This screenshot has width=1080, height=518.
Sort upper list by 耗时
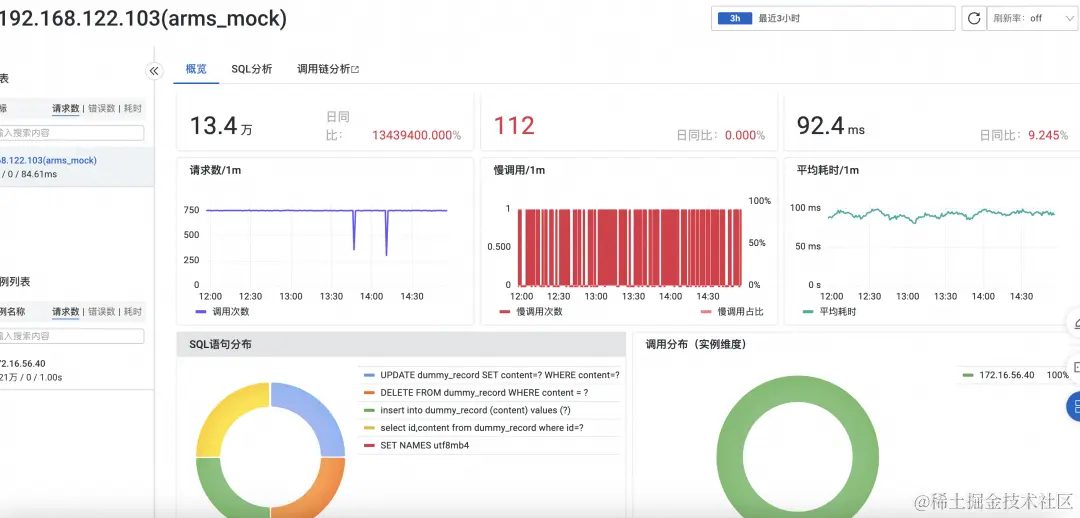click(x=133, y=108)
